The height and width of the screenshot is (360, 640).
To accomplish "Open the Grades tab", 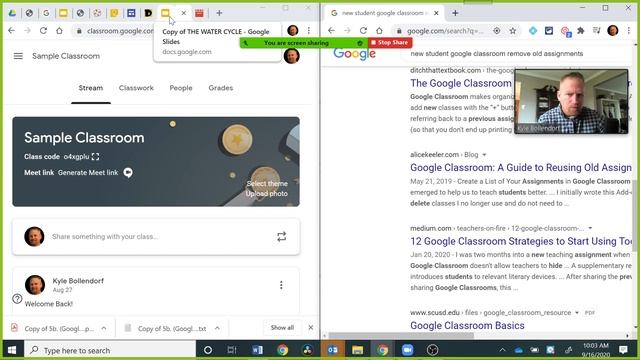I will click(221, 88).
